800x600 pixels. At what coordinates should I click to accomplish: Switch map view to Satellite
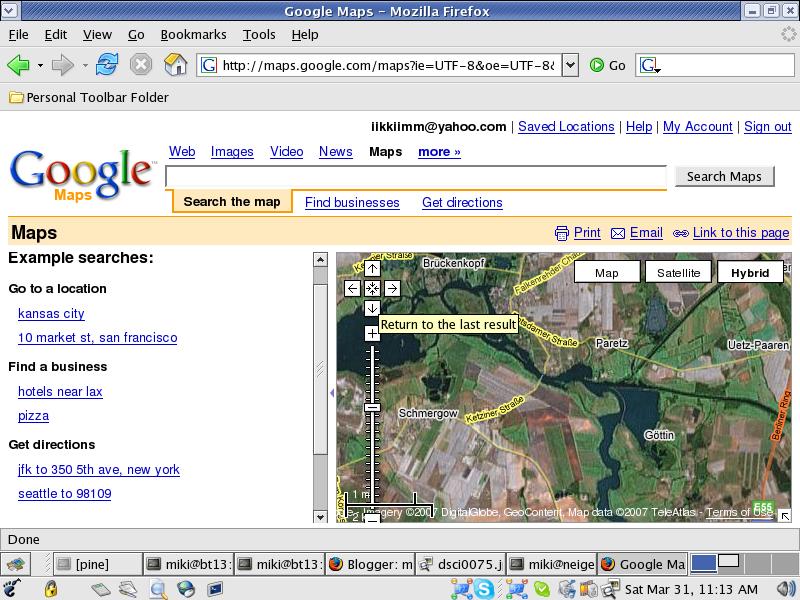[x=678, y=272]
